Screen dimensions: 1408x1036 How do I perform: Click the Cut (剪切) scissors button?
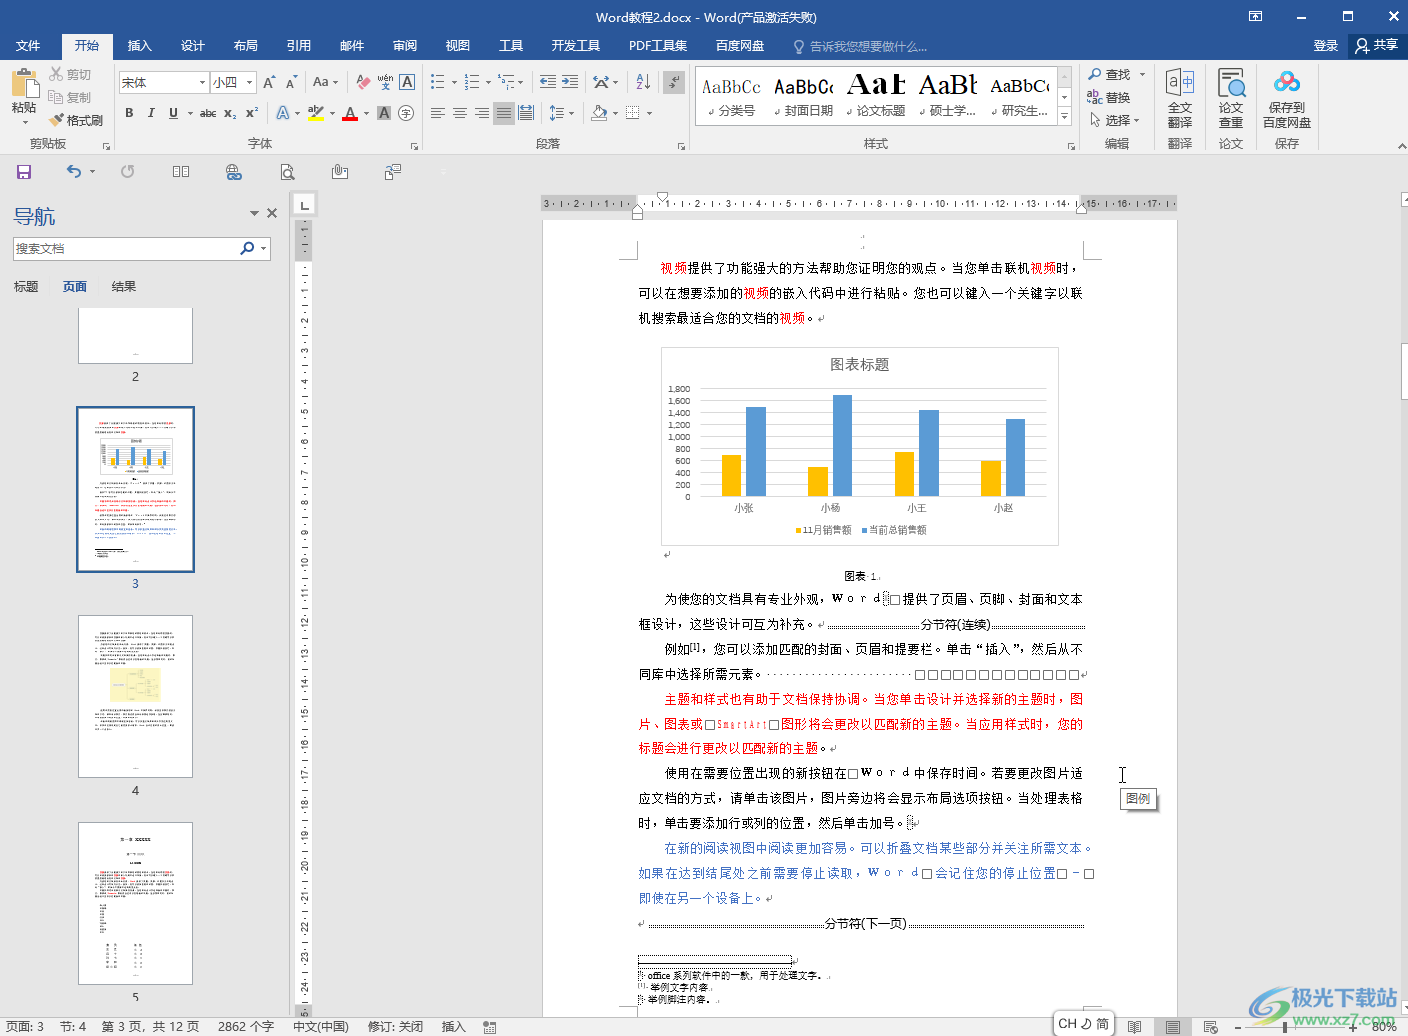tap(70, 75)
